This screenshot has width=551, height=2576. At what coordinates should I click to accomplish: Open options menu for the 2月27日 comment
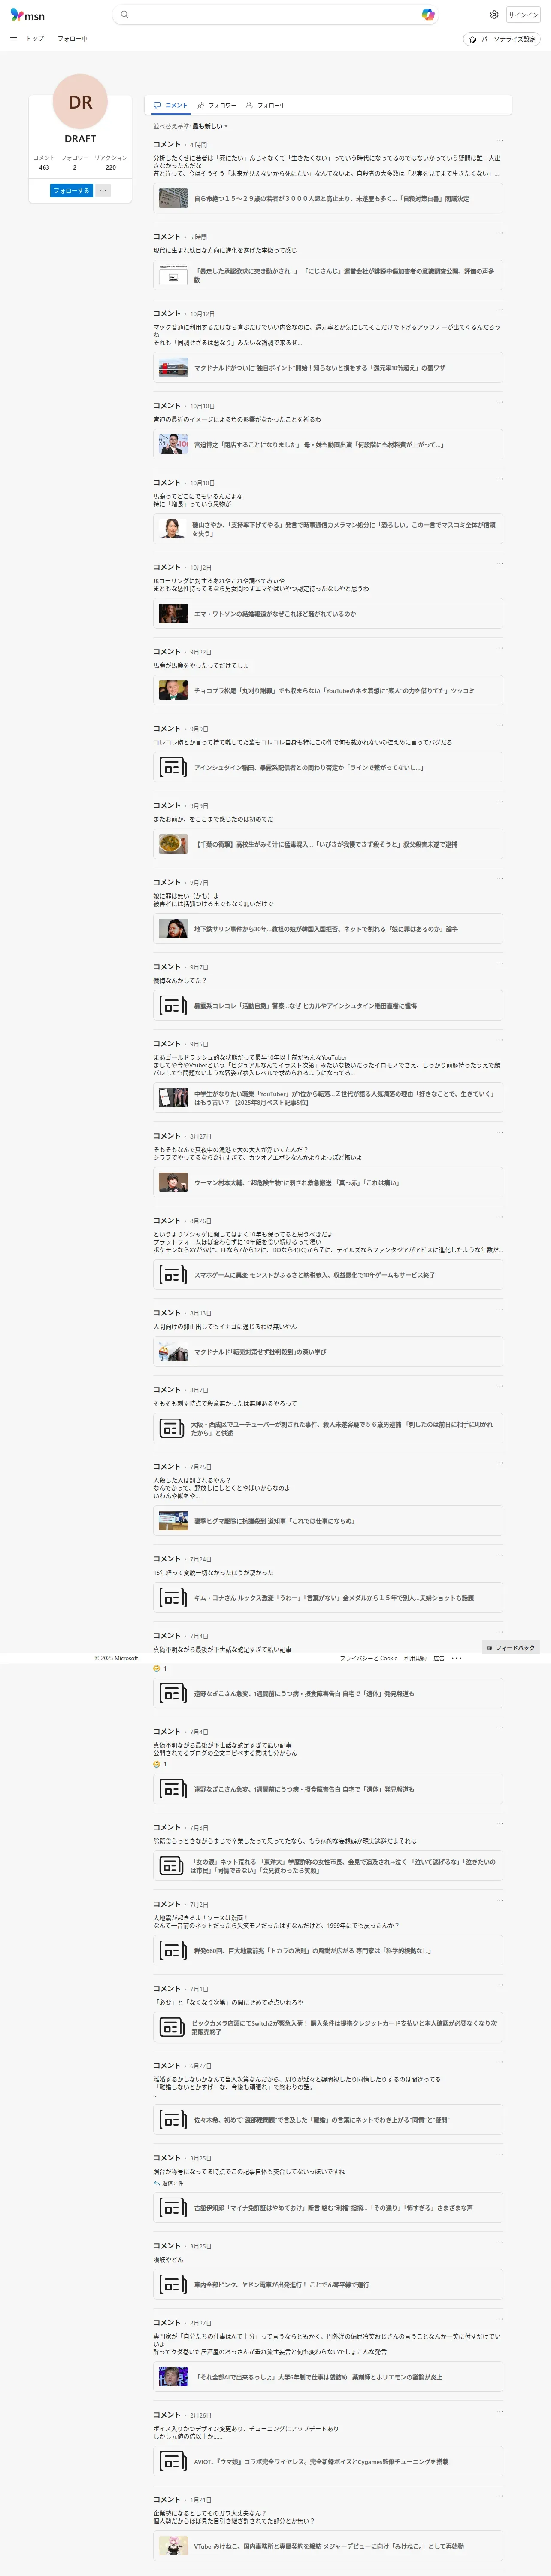tap(499, 2319)
